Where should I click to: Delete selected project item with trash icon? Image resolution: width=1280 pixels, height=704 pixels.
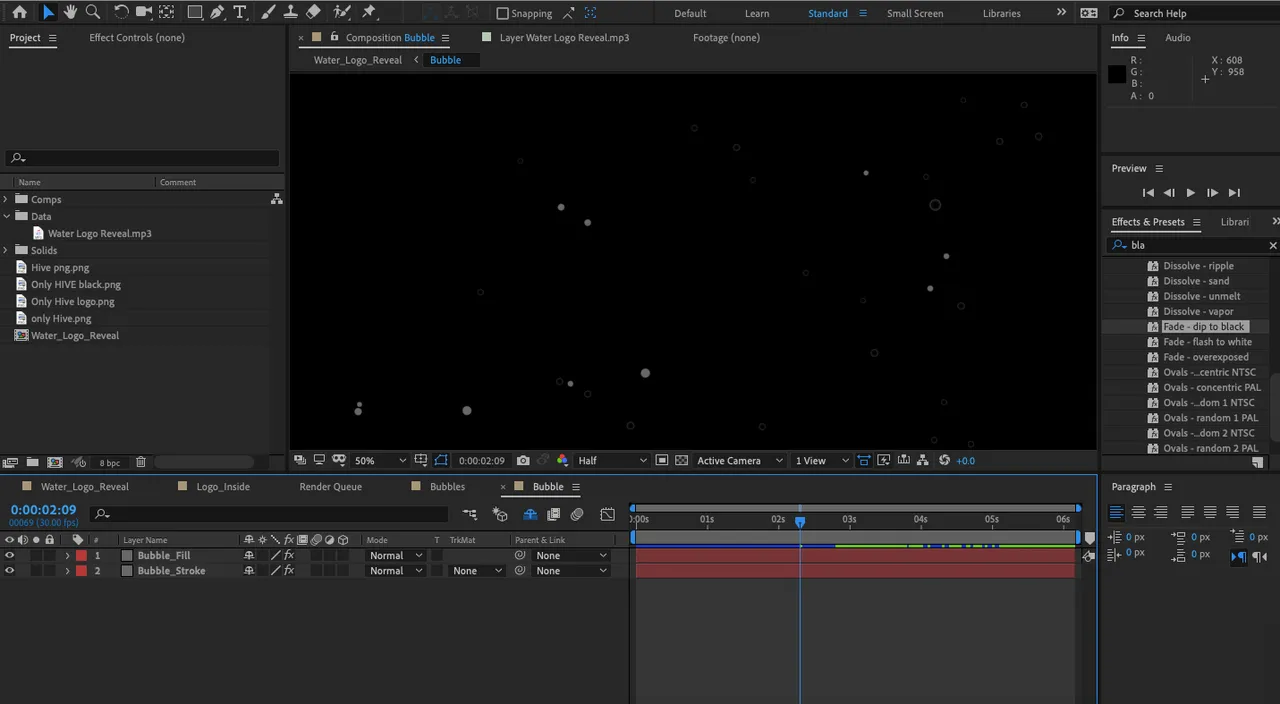[x=141, y=462]
